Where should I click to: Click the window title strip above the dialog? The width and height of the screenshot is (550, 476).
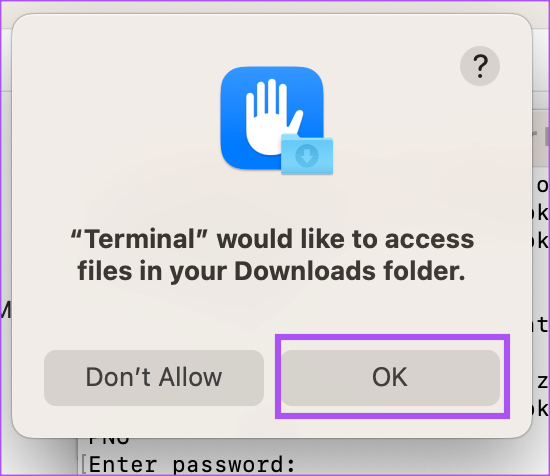point(274,6)
